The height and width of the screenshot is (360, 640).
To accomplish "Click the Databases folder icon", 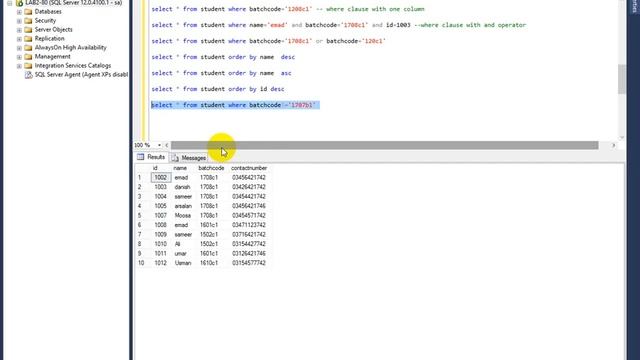I will point(28,12).
